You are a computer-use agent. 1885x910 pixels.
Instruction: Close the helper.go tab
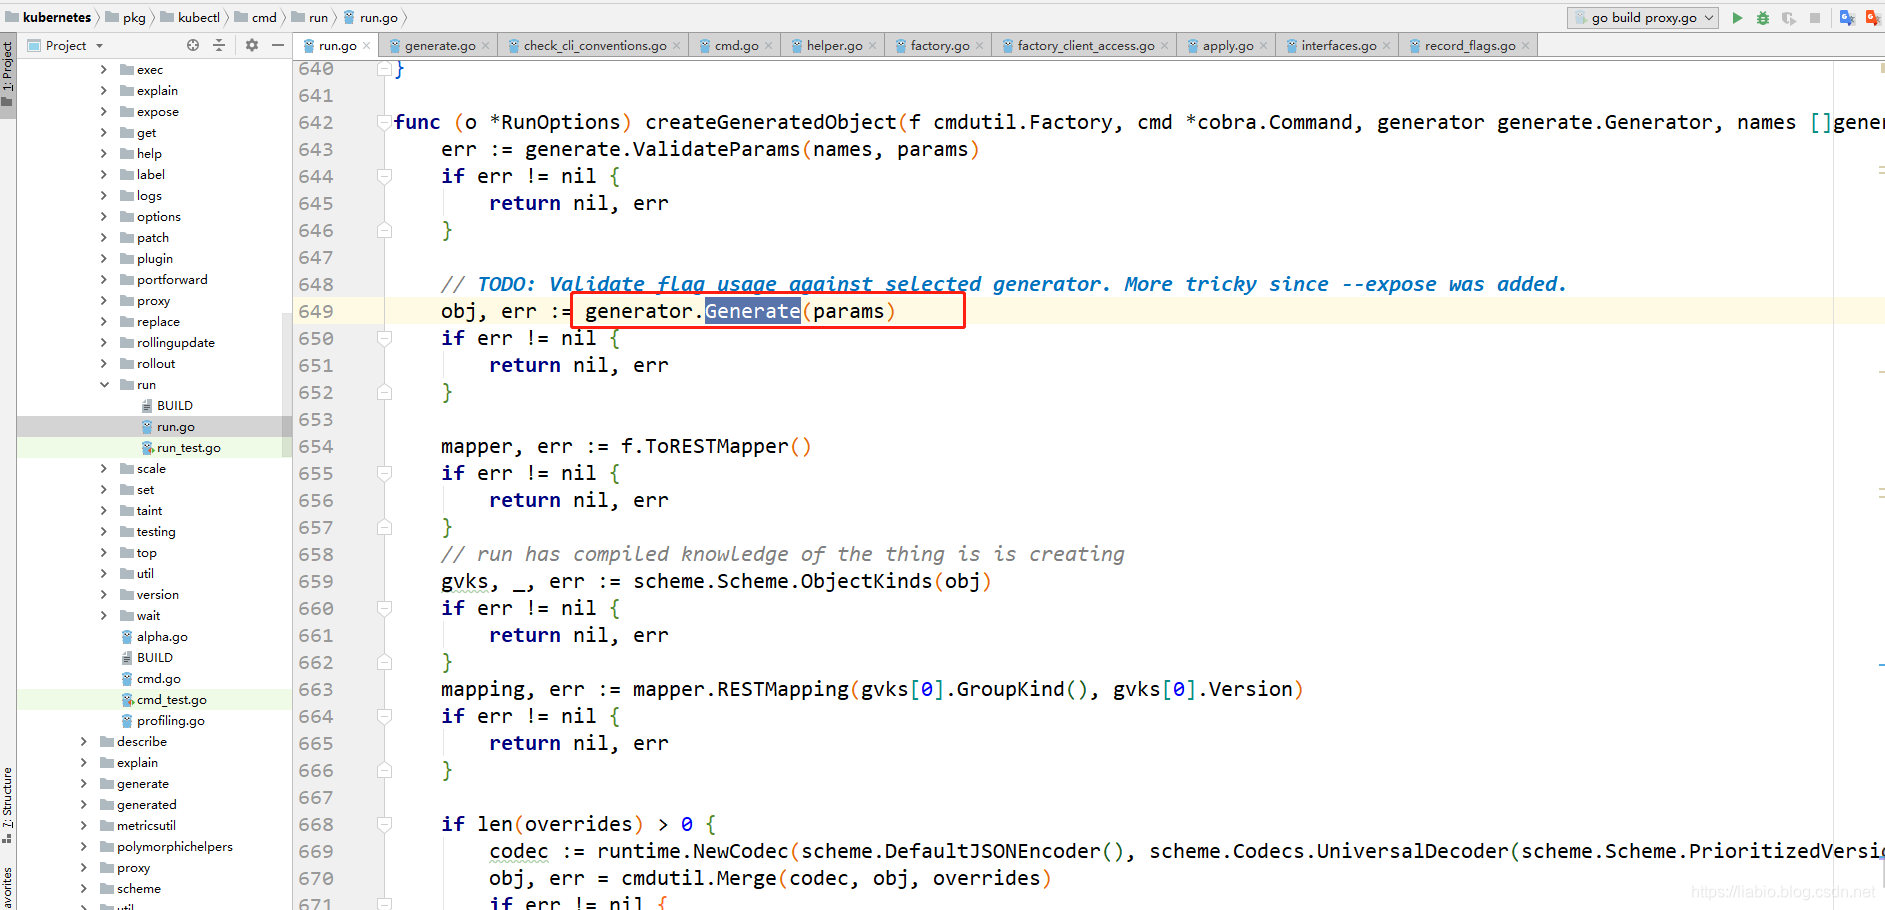[873, 46]
